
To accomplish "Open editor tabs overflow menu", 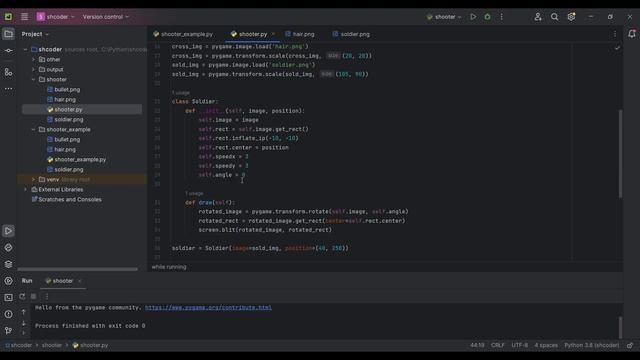I will point(615,34).
